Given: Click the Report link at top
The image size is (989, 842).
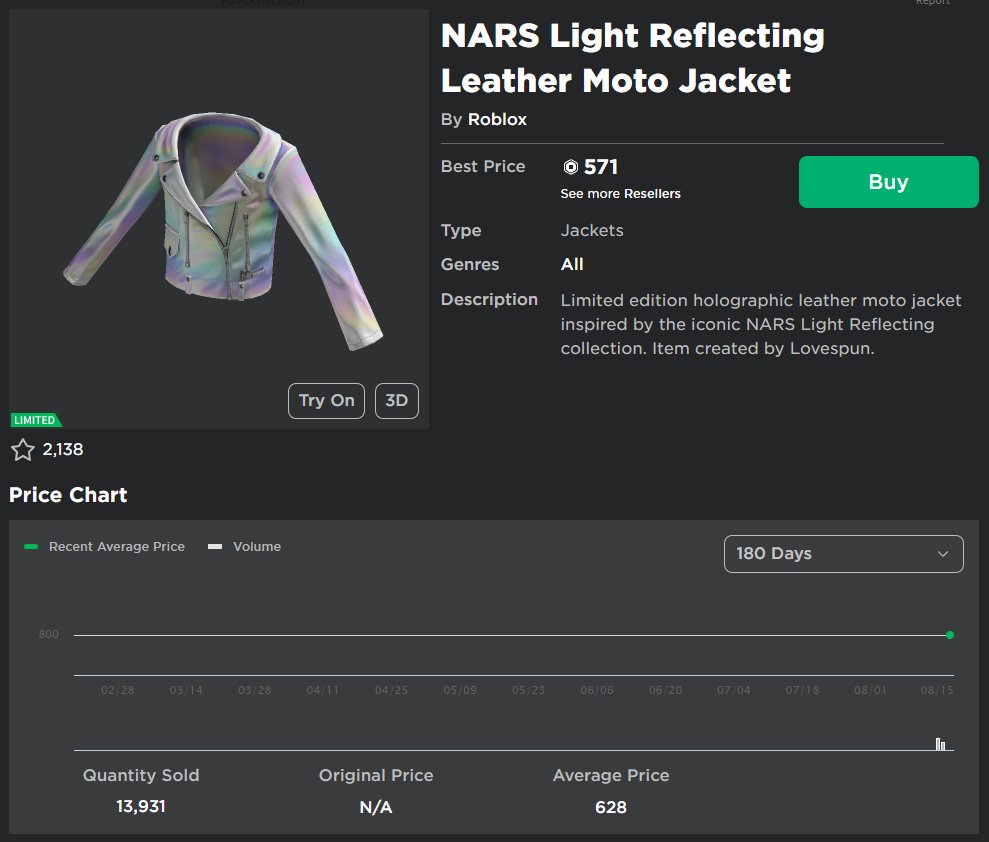Looking at the screenshot, I should [x=932, y=3].
